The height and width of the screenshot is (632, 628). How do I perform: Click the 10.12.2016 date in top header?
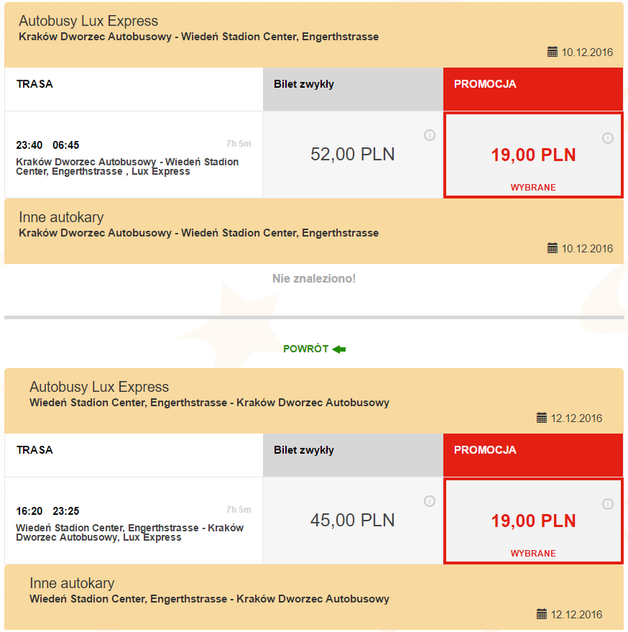[587, 52]
